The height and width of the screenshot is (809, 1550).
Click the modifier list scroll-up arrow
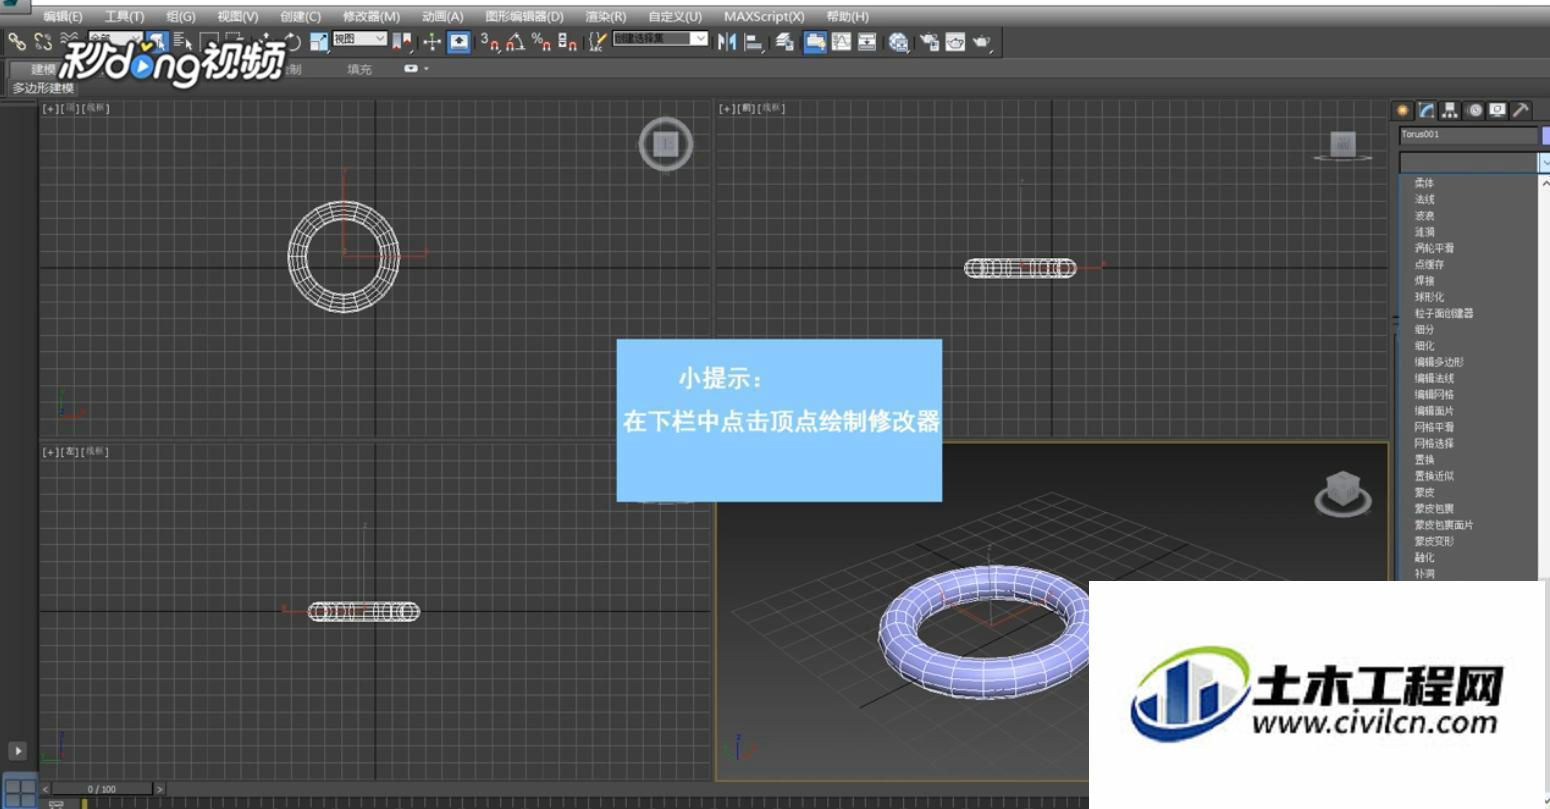[1545, 183]
